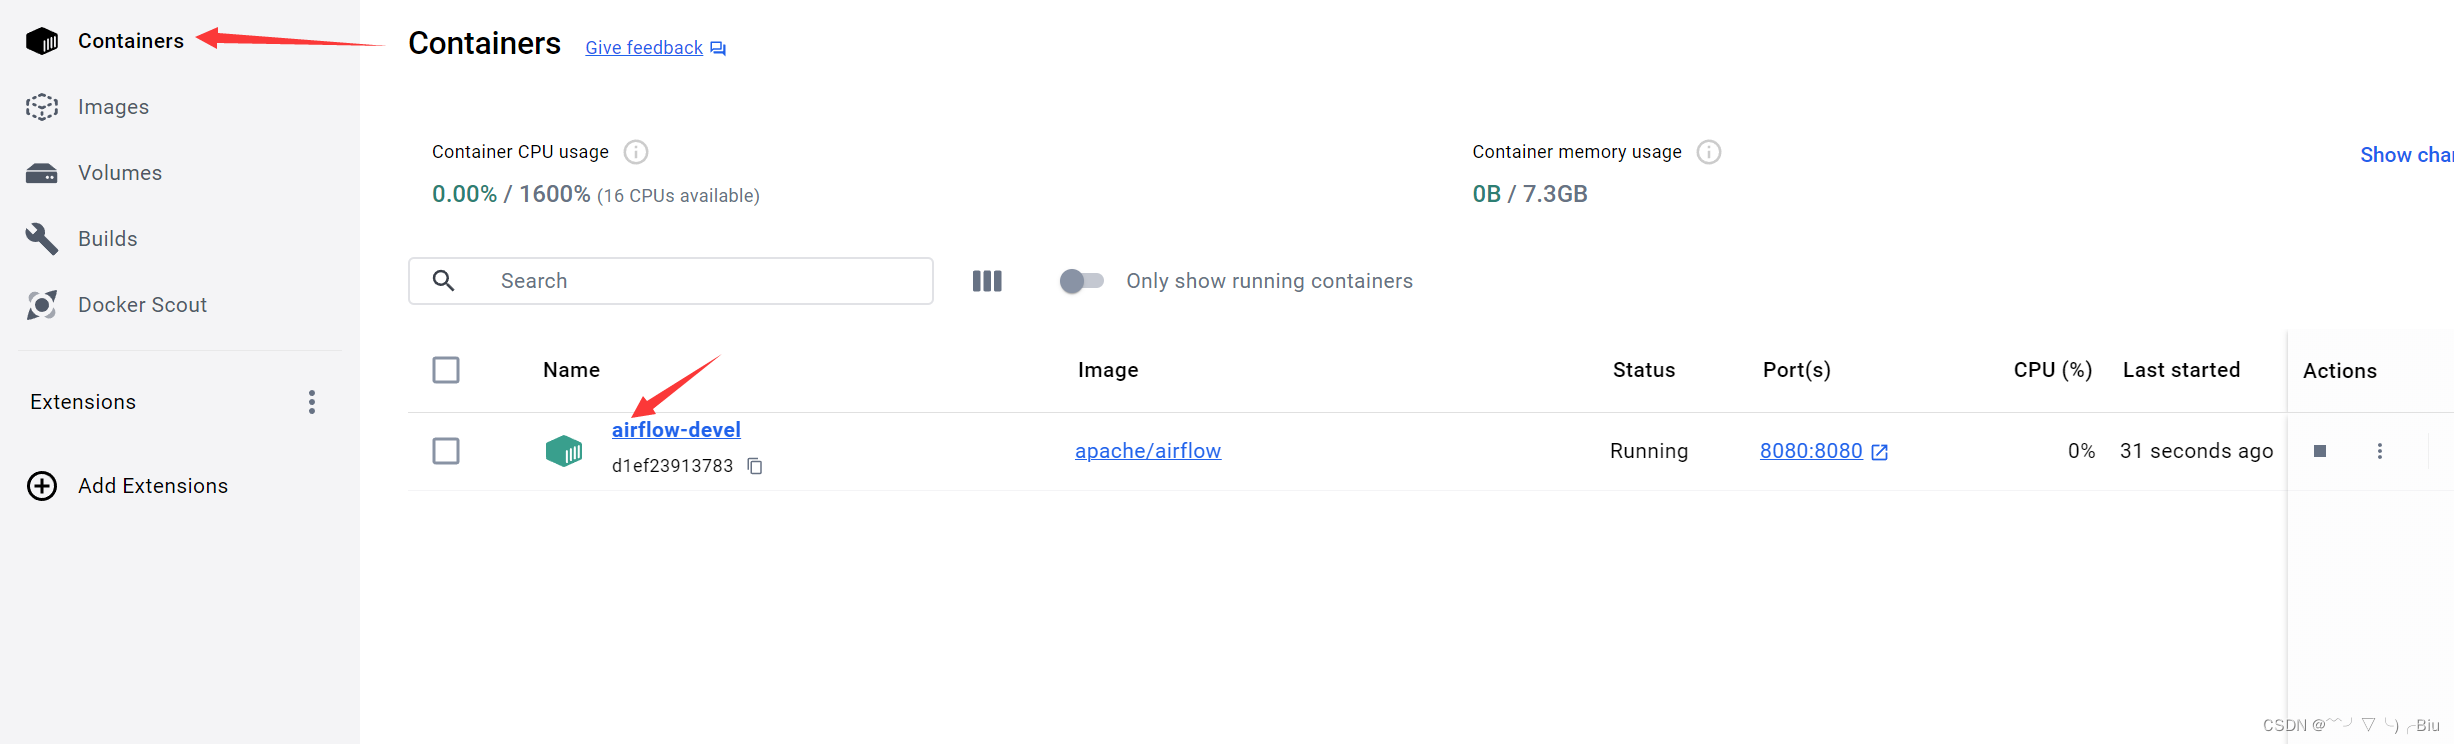This screenshot has height=744, width=2454.
Task: Click the 0.00% / 1600% CPU usage value
Action: pos(511,194)
